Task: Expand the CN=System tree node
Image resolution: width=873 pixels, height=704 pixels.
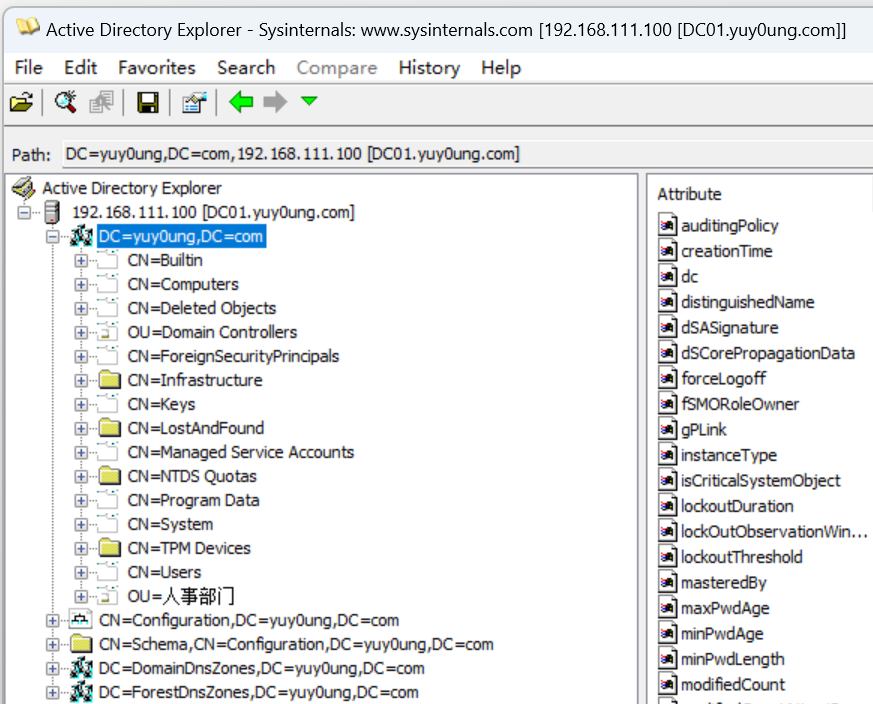Action: tap(81, 524)
